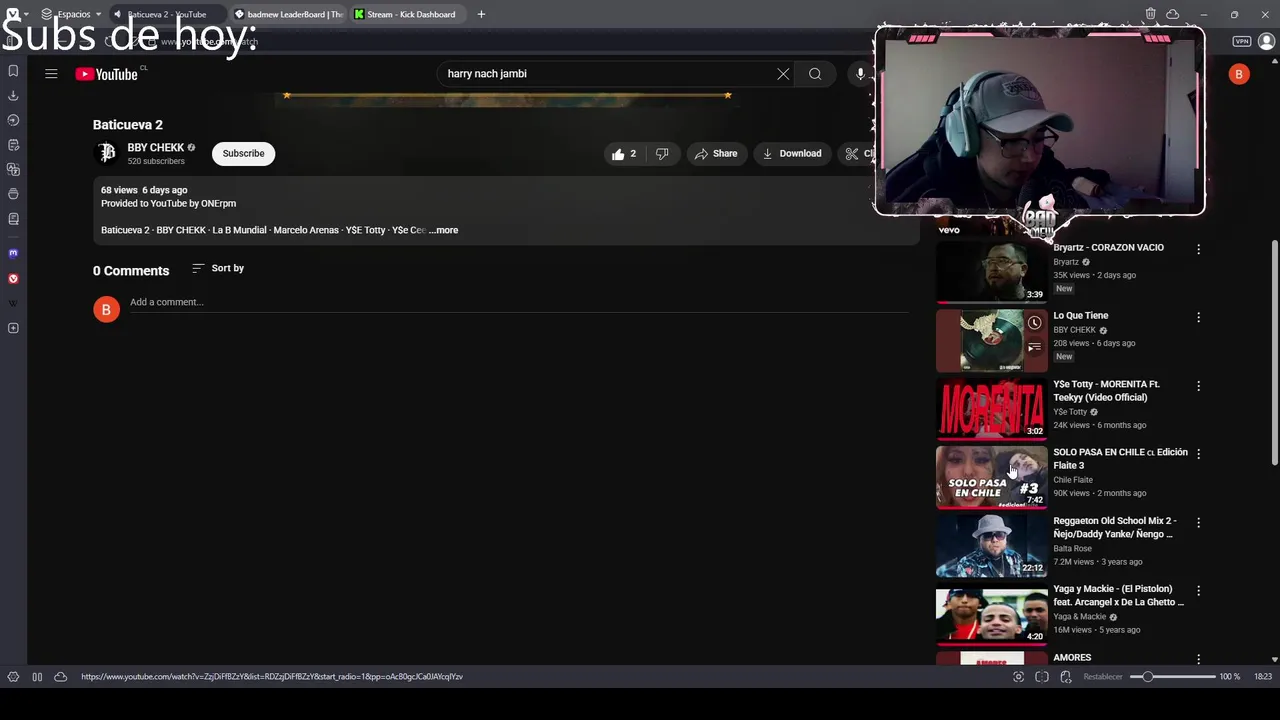Reset zoom with Restablecer button
Screen dimensions: 1280x720
coord(1103,677)
